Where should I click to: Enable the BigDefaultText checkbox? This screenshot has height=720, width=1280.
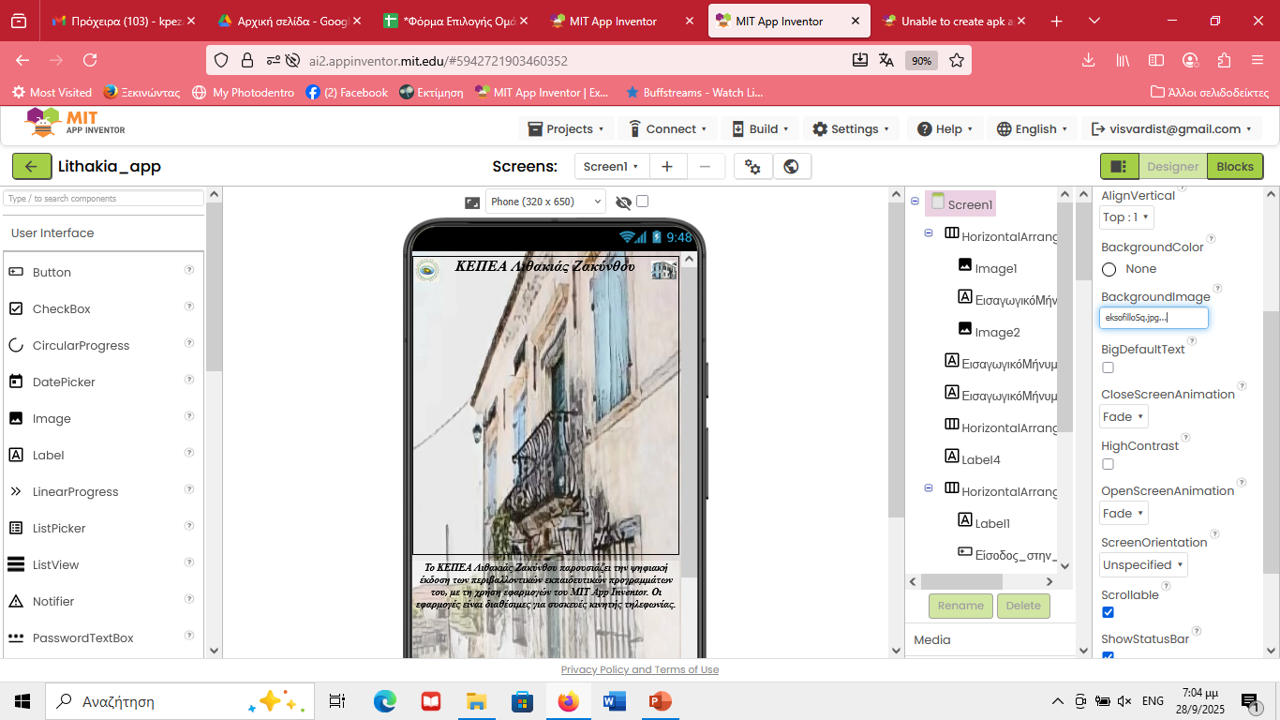pyautogui.click(x=1108, y=368)
